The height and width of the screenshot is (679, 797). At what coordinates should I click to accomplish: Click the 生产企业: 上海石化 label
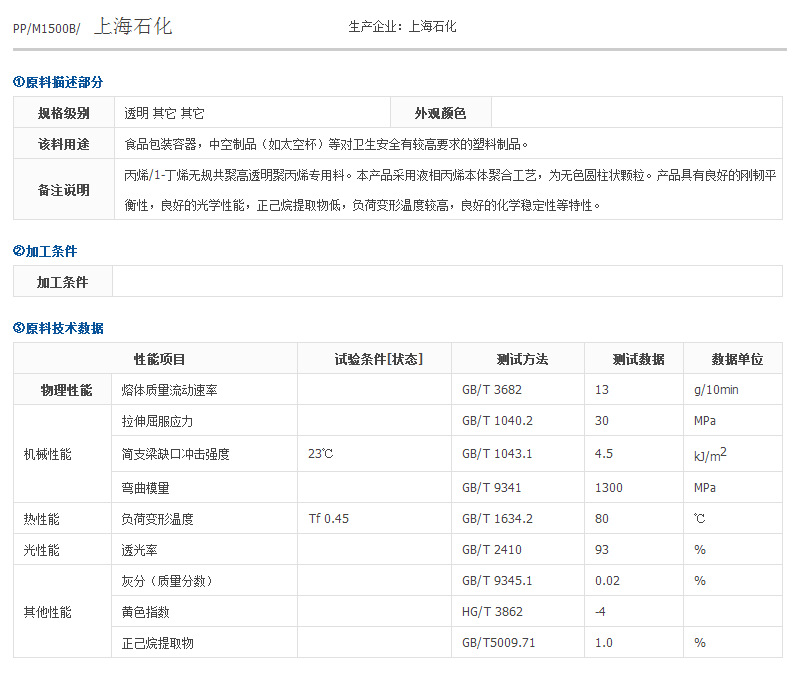click(402, 26)
